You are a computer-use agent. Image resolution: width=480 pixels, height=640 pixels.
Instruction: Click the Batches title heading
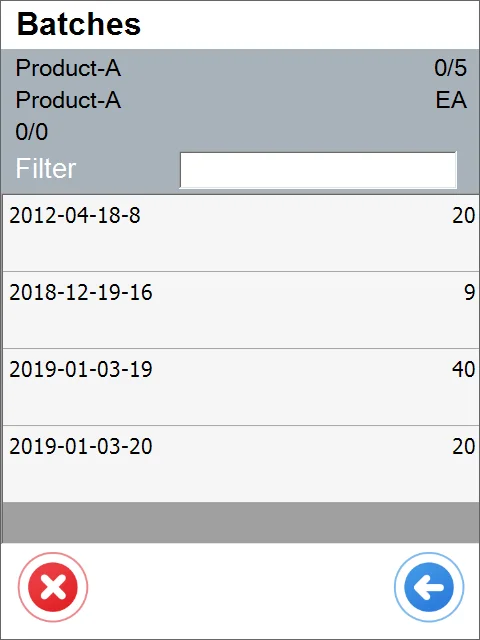click(x=79, y=24)
